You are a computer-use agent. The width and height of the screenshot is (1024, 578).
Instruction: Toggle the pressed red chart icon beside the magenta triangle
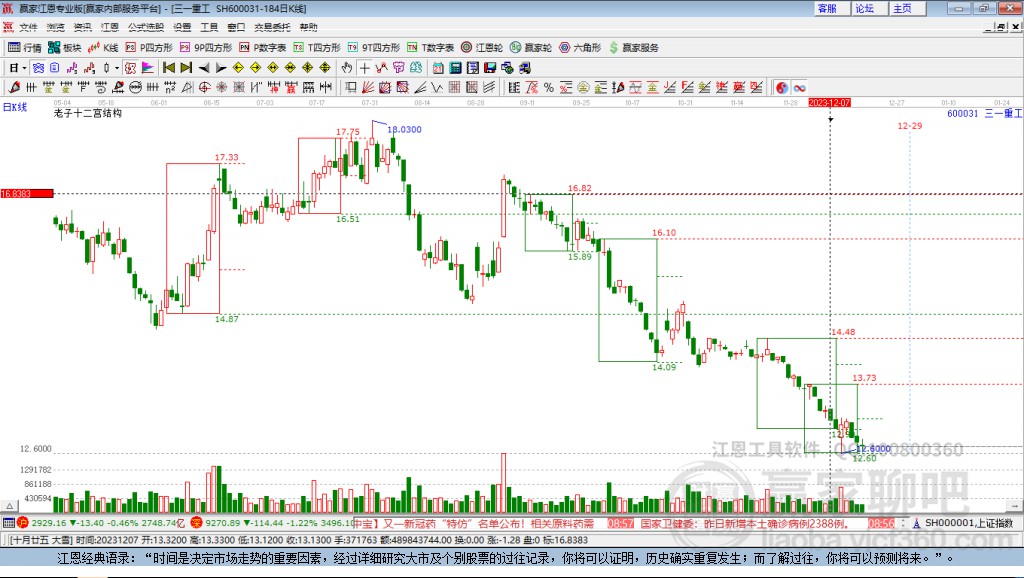(x=130, y=68)
